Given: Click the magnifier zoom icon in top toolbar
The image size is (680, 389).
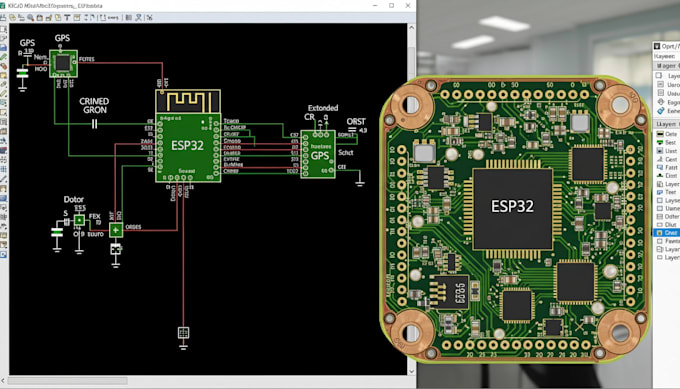Looking at the screenshot, I should point(31,17).
